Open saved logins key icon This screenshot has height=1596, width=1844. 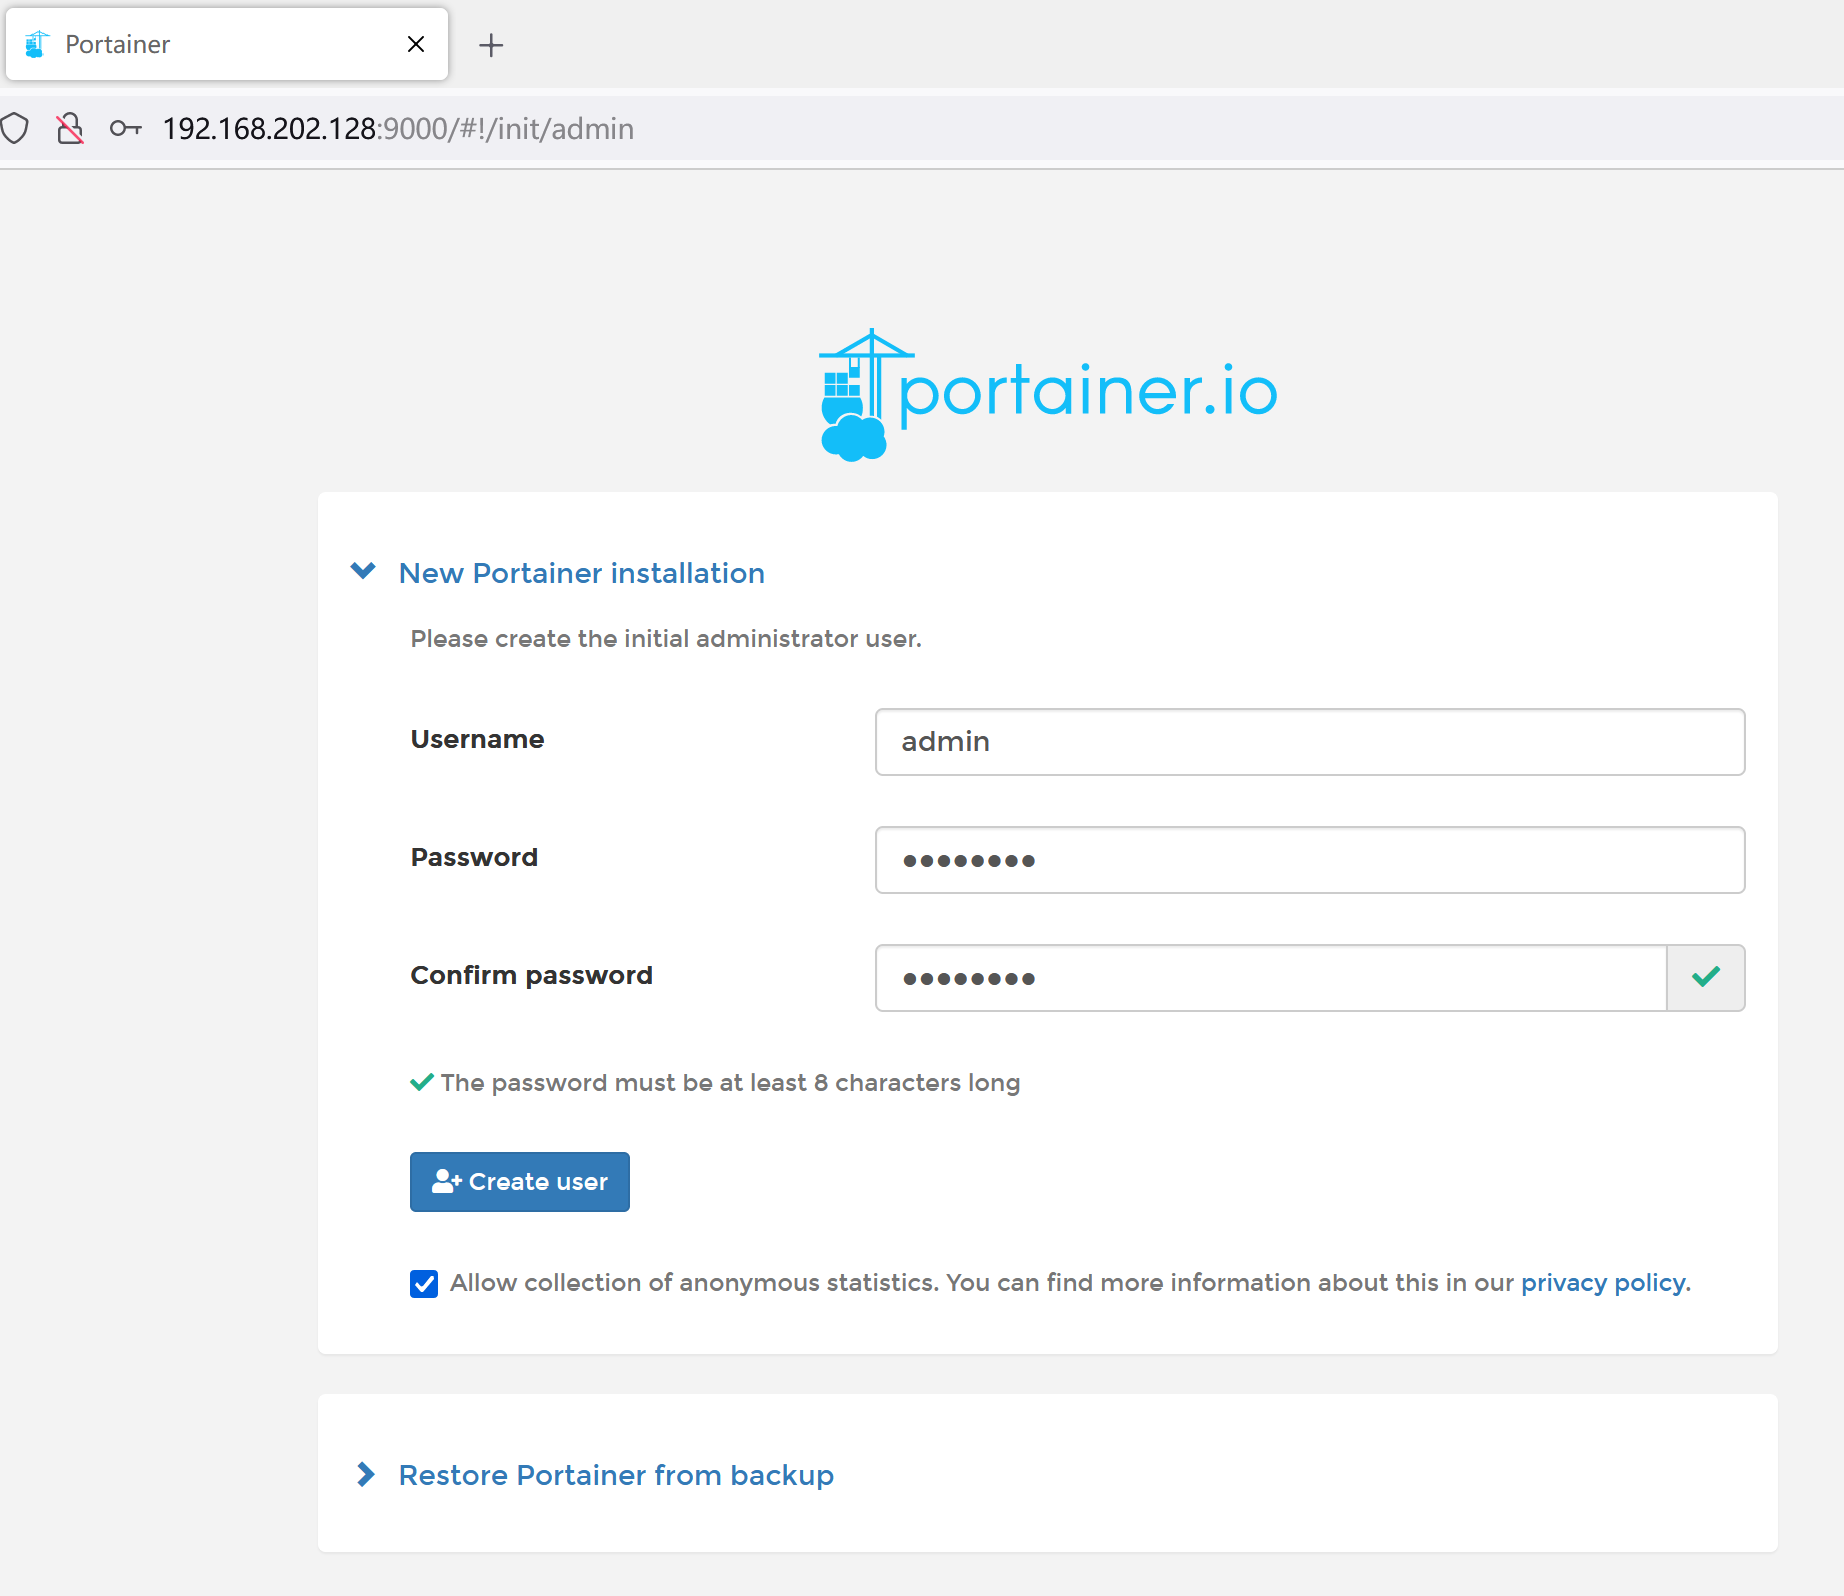pos(125,128)
